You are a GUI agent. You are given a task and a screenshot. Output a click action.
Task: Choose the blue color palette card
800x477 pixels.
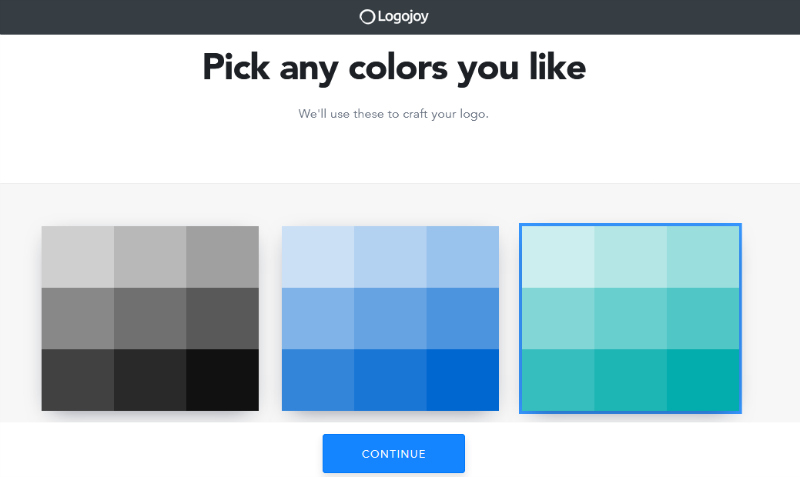point(390,318)
